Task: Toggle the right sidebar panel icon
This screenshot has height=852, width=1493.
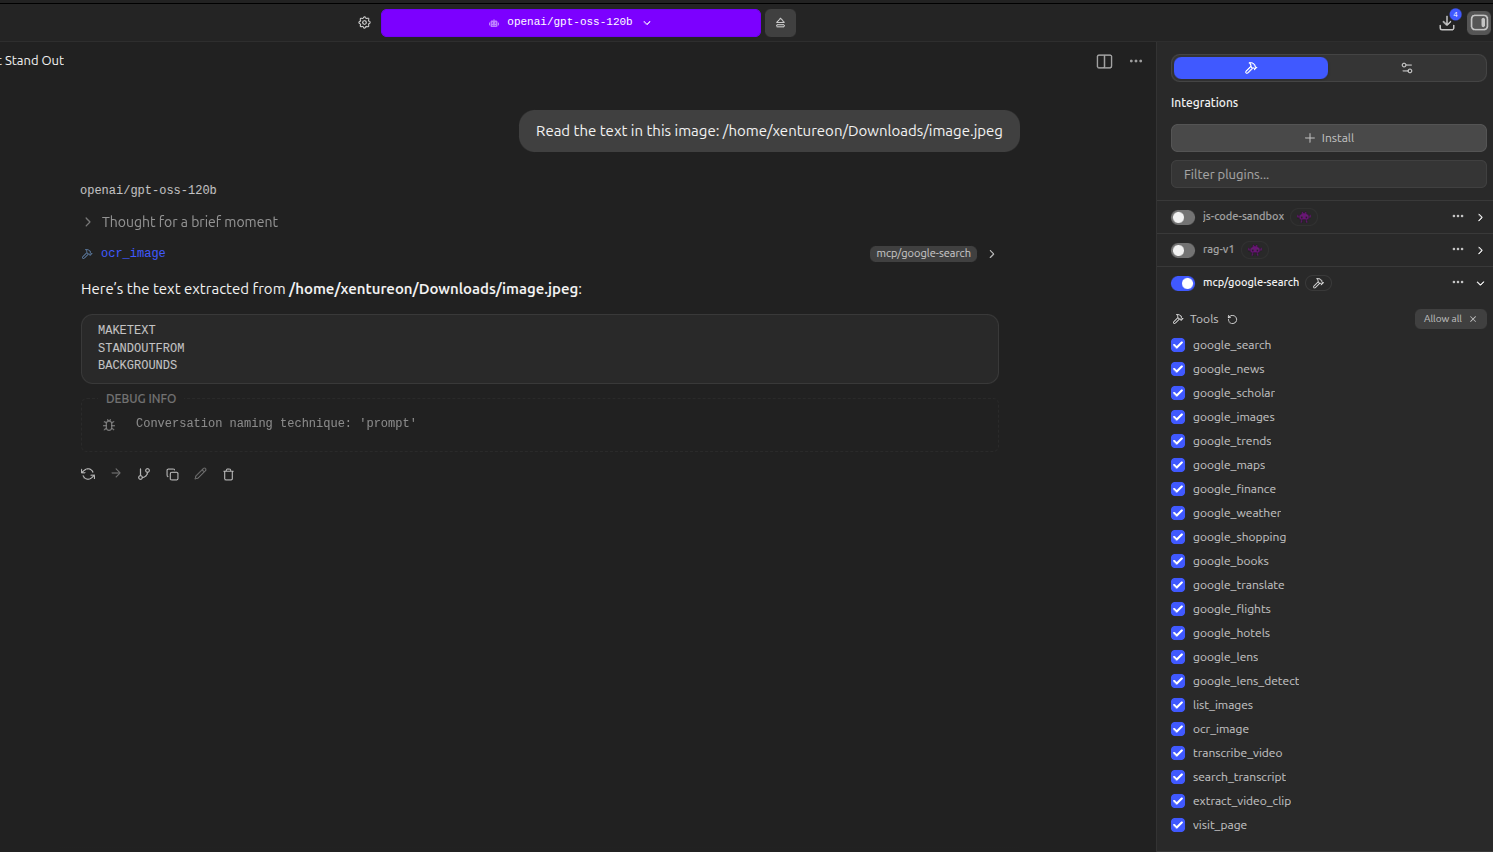Action: (1479, 22)
